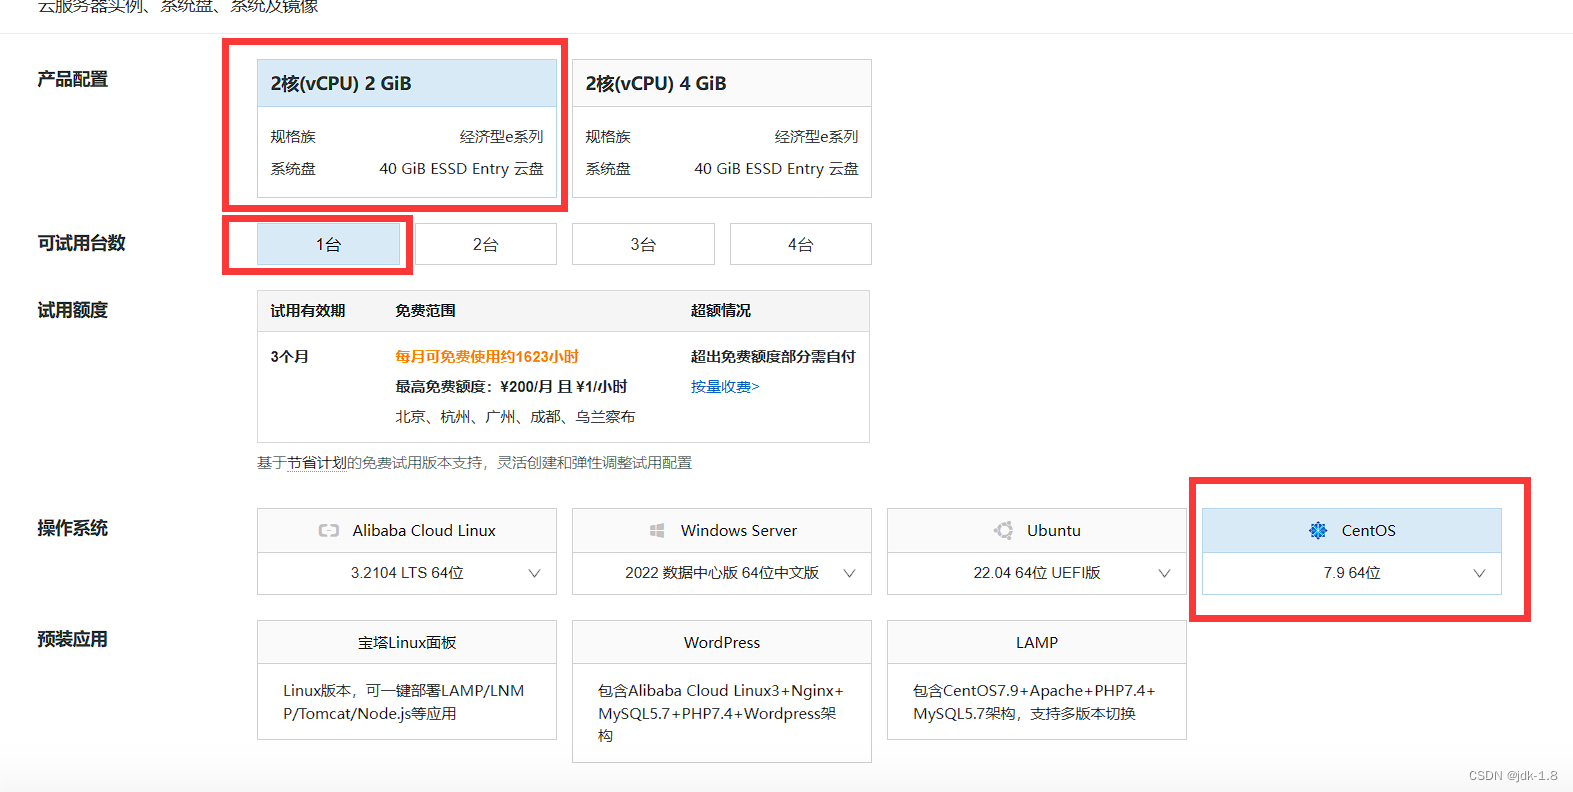Click the 试用额度 section label
The image size is (1573, 792).
coord(72,310)
